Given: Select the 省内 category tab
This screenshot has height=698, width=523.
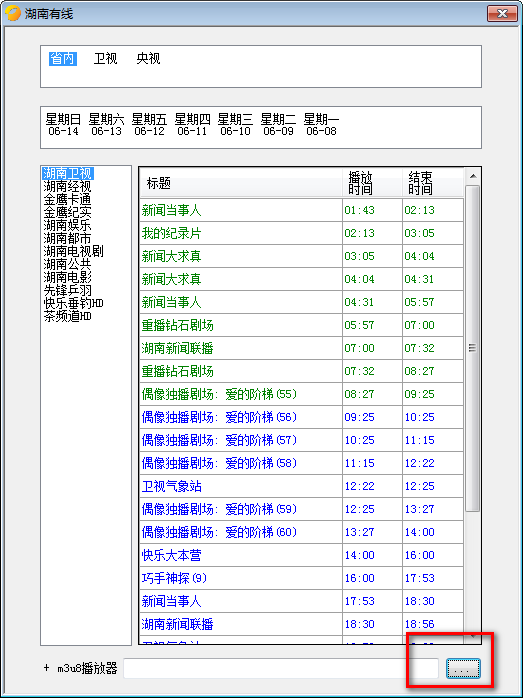Looking at the screenshot, I should click(63, 59).
